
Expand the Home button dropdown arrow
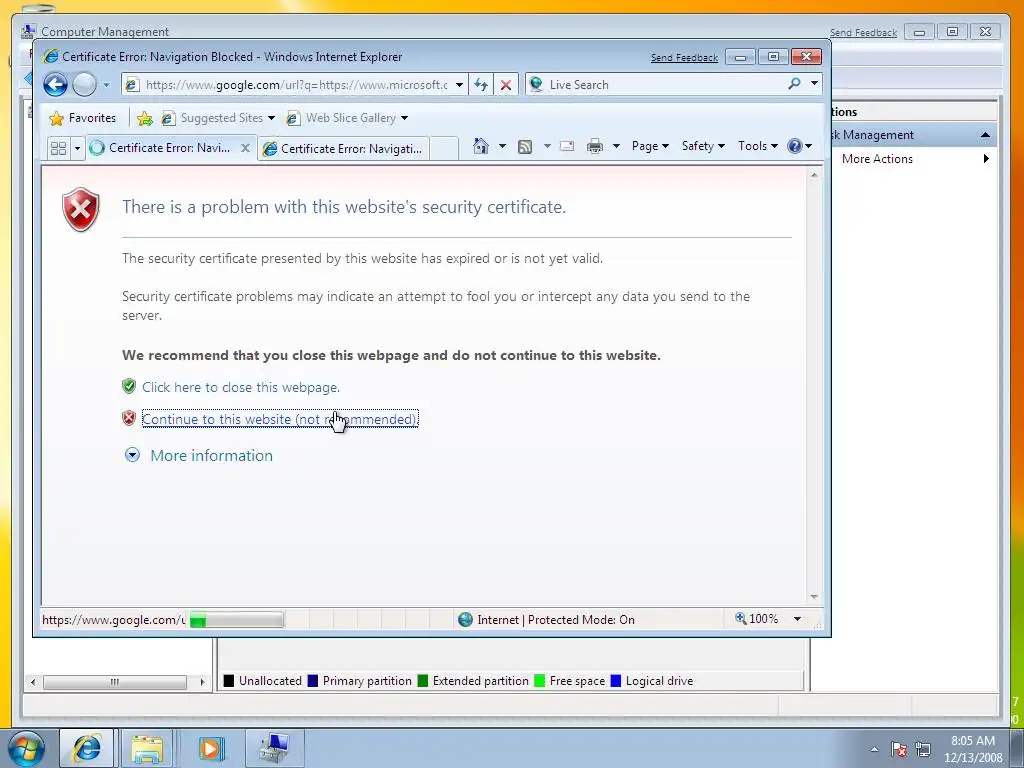click(502, 146)
